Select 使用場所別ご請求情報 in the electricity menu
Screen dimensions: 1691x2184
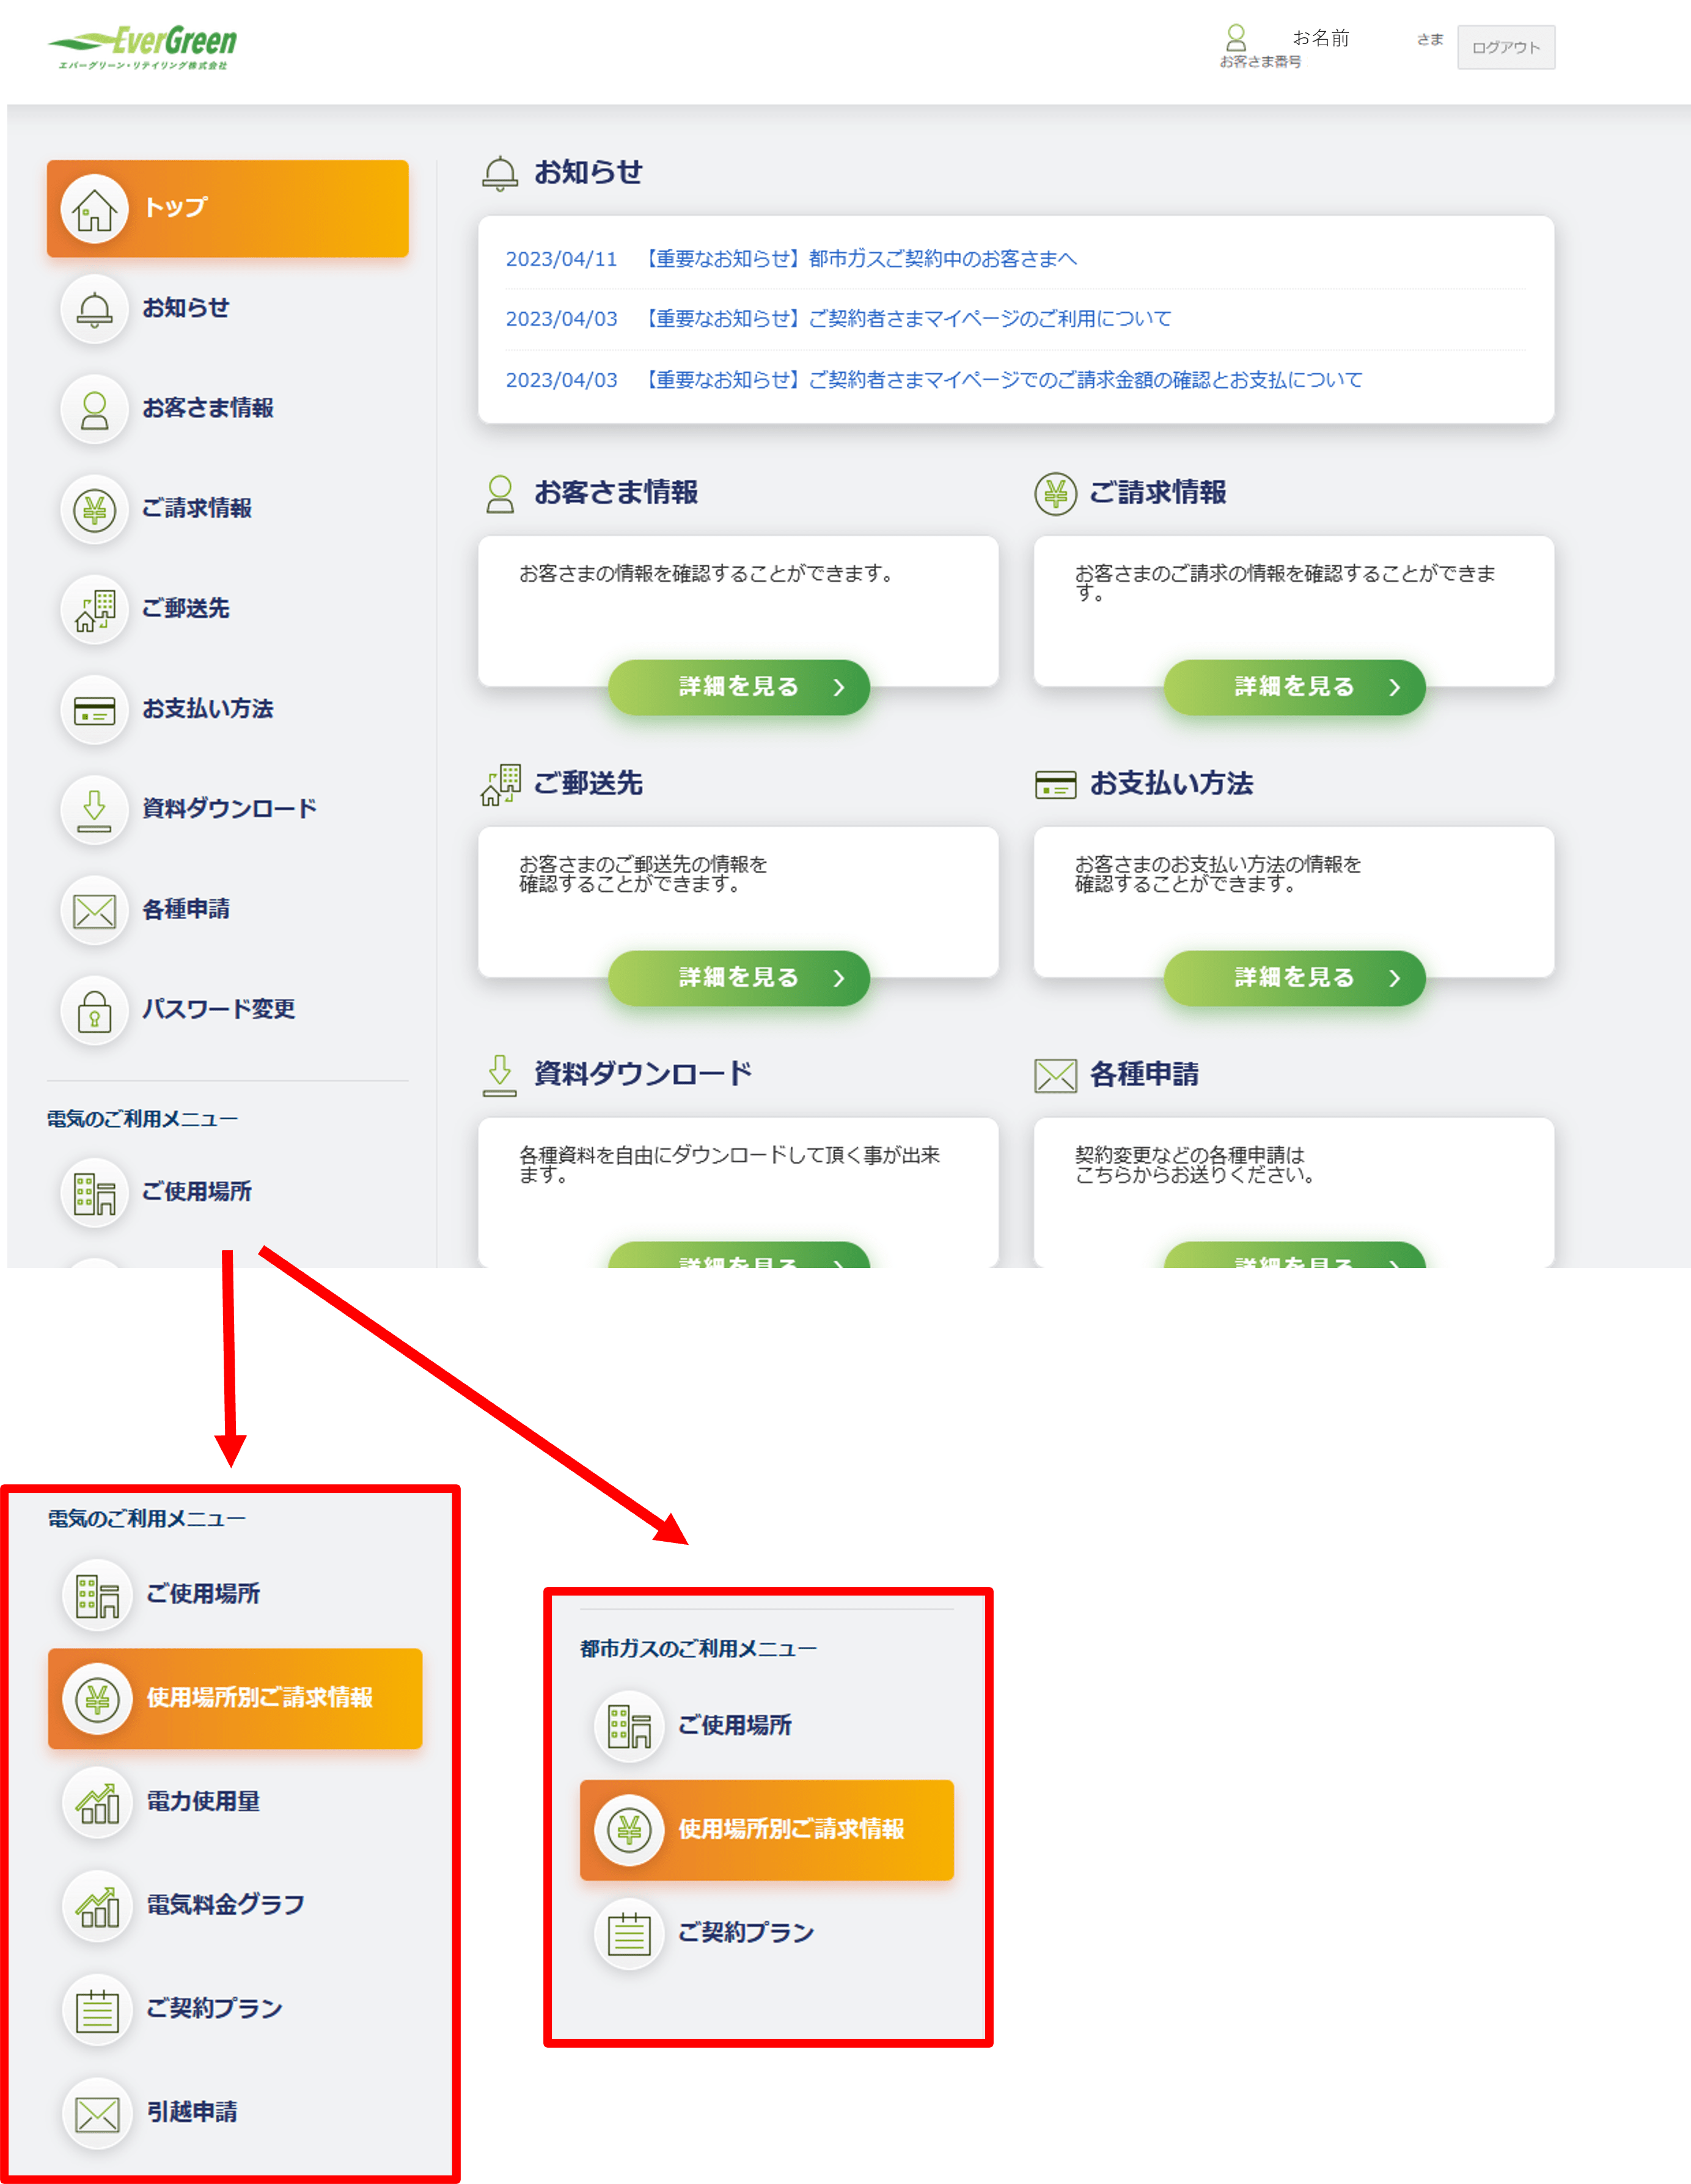(235, 1698)
